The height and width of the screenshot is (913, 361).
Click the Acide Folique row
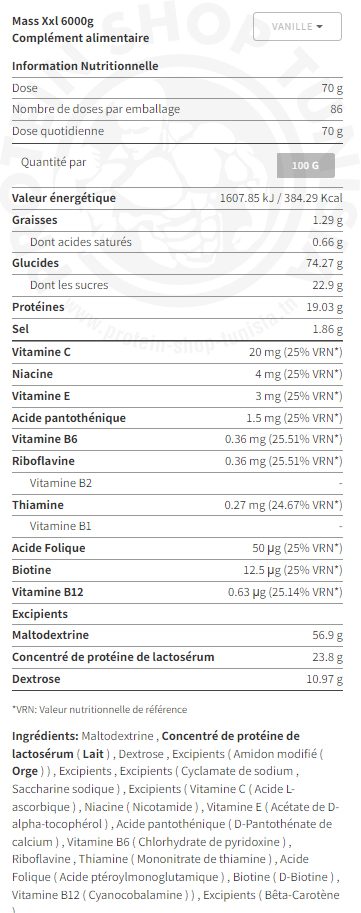pyautogui.click(x=177, y=548)
